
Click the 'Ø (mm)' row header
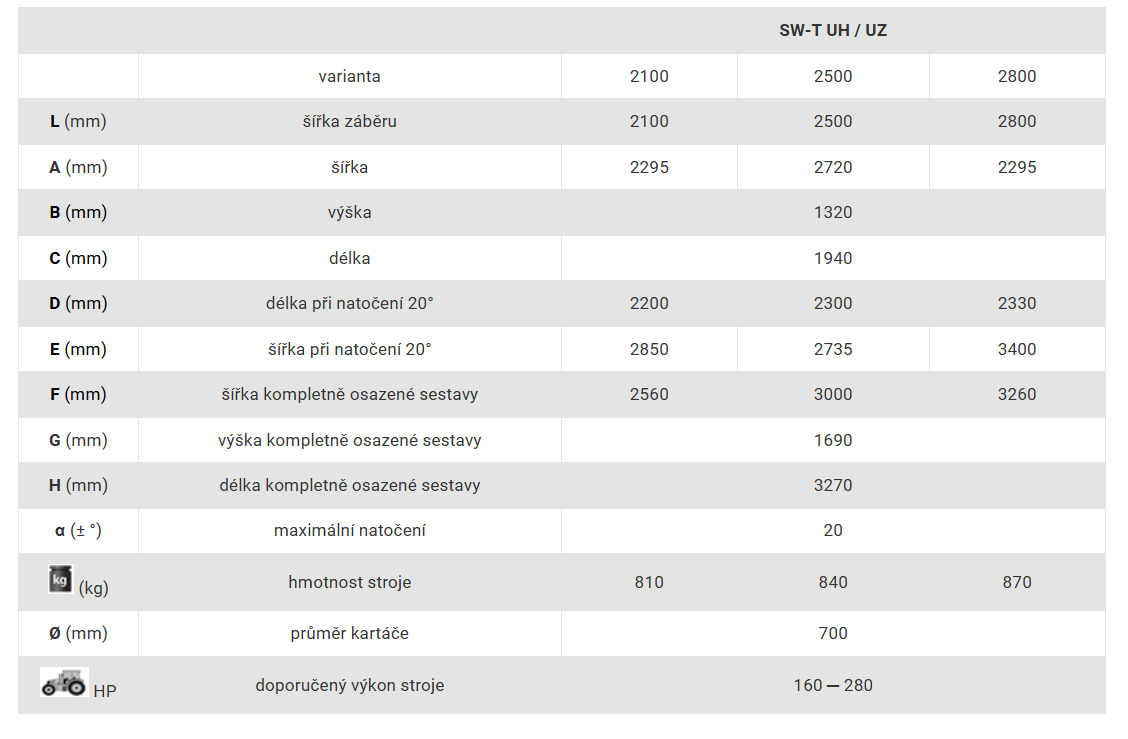coord(78,633)
